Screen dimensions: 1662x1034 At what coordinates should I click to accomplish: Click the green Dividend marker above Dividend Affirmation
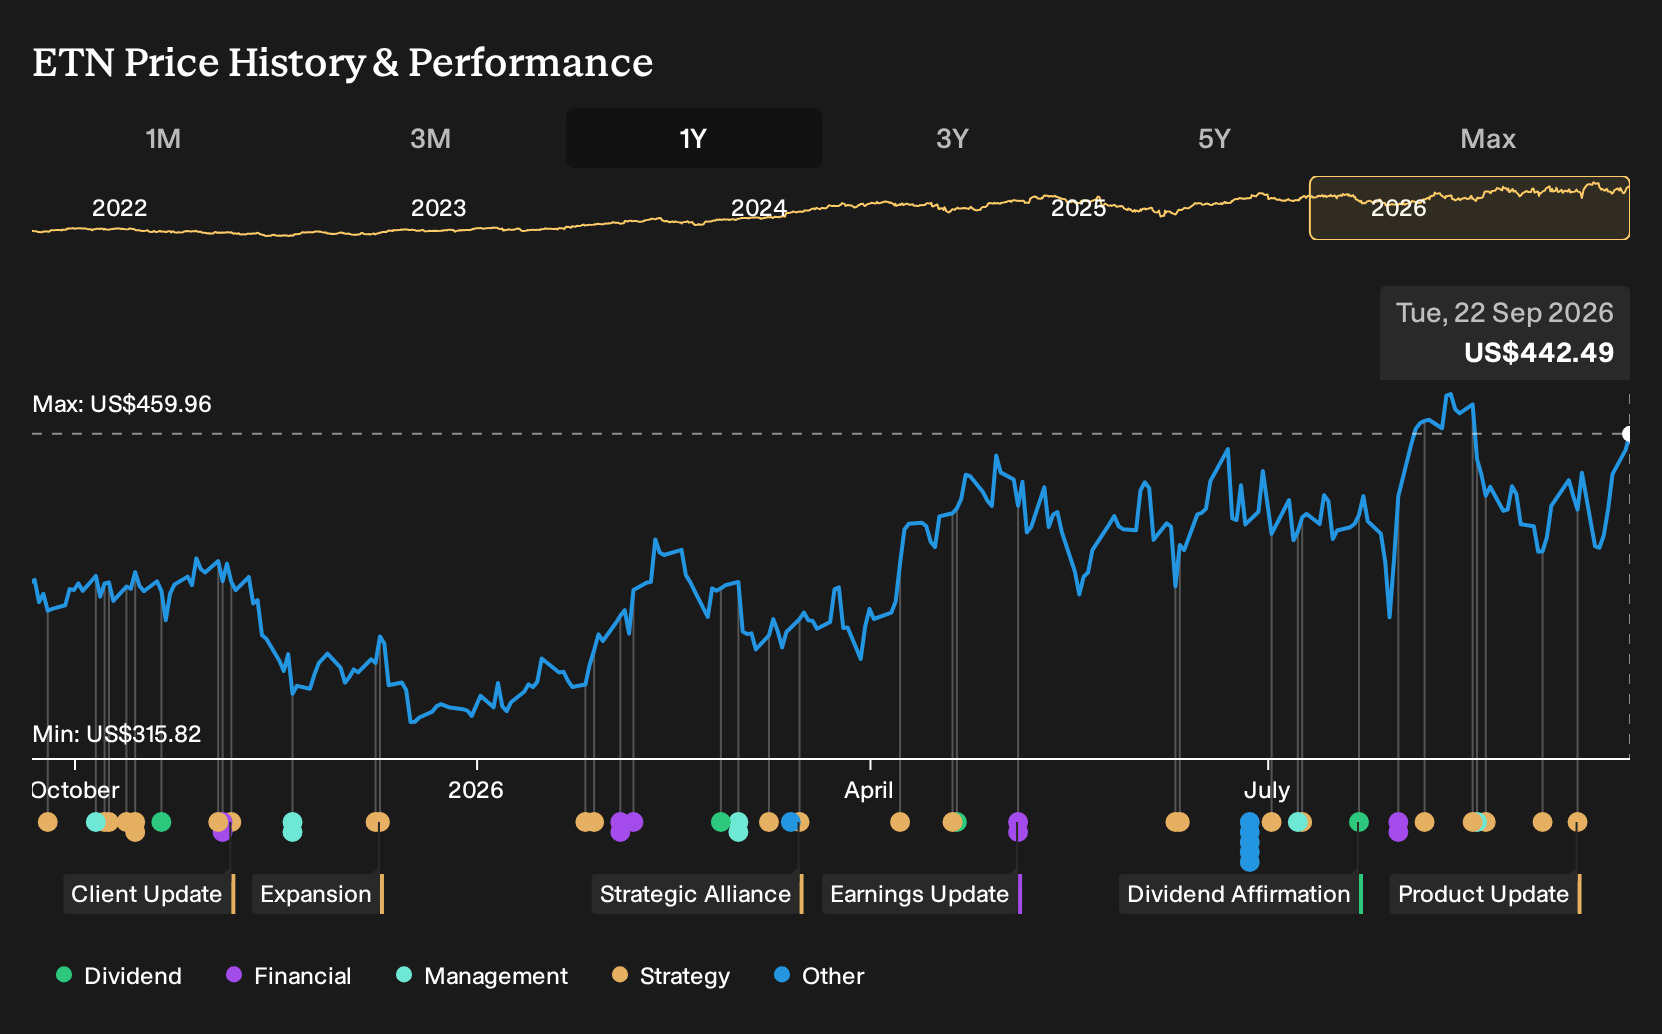tap(1359, 822)
